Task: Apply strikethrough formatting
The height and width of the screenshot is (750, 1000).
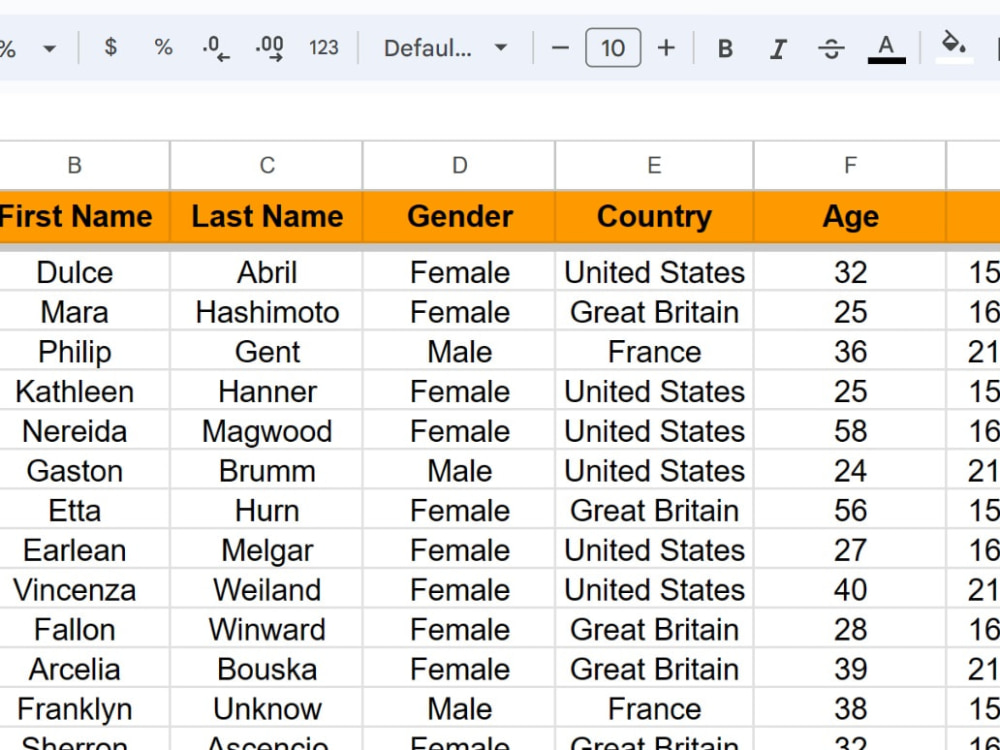Action: [x=831, y=47]
